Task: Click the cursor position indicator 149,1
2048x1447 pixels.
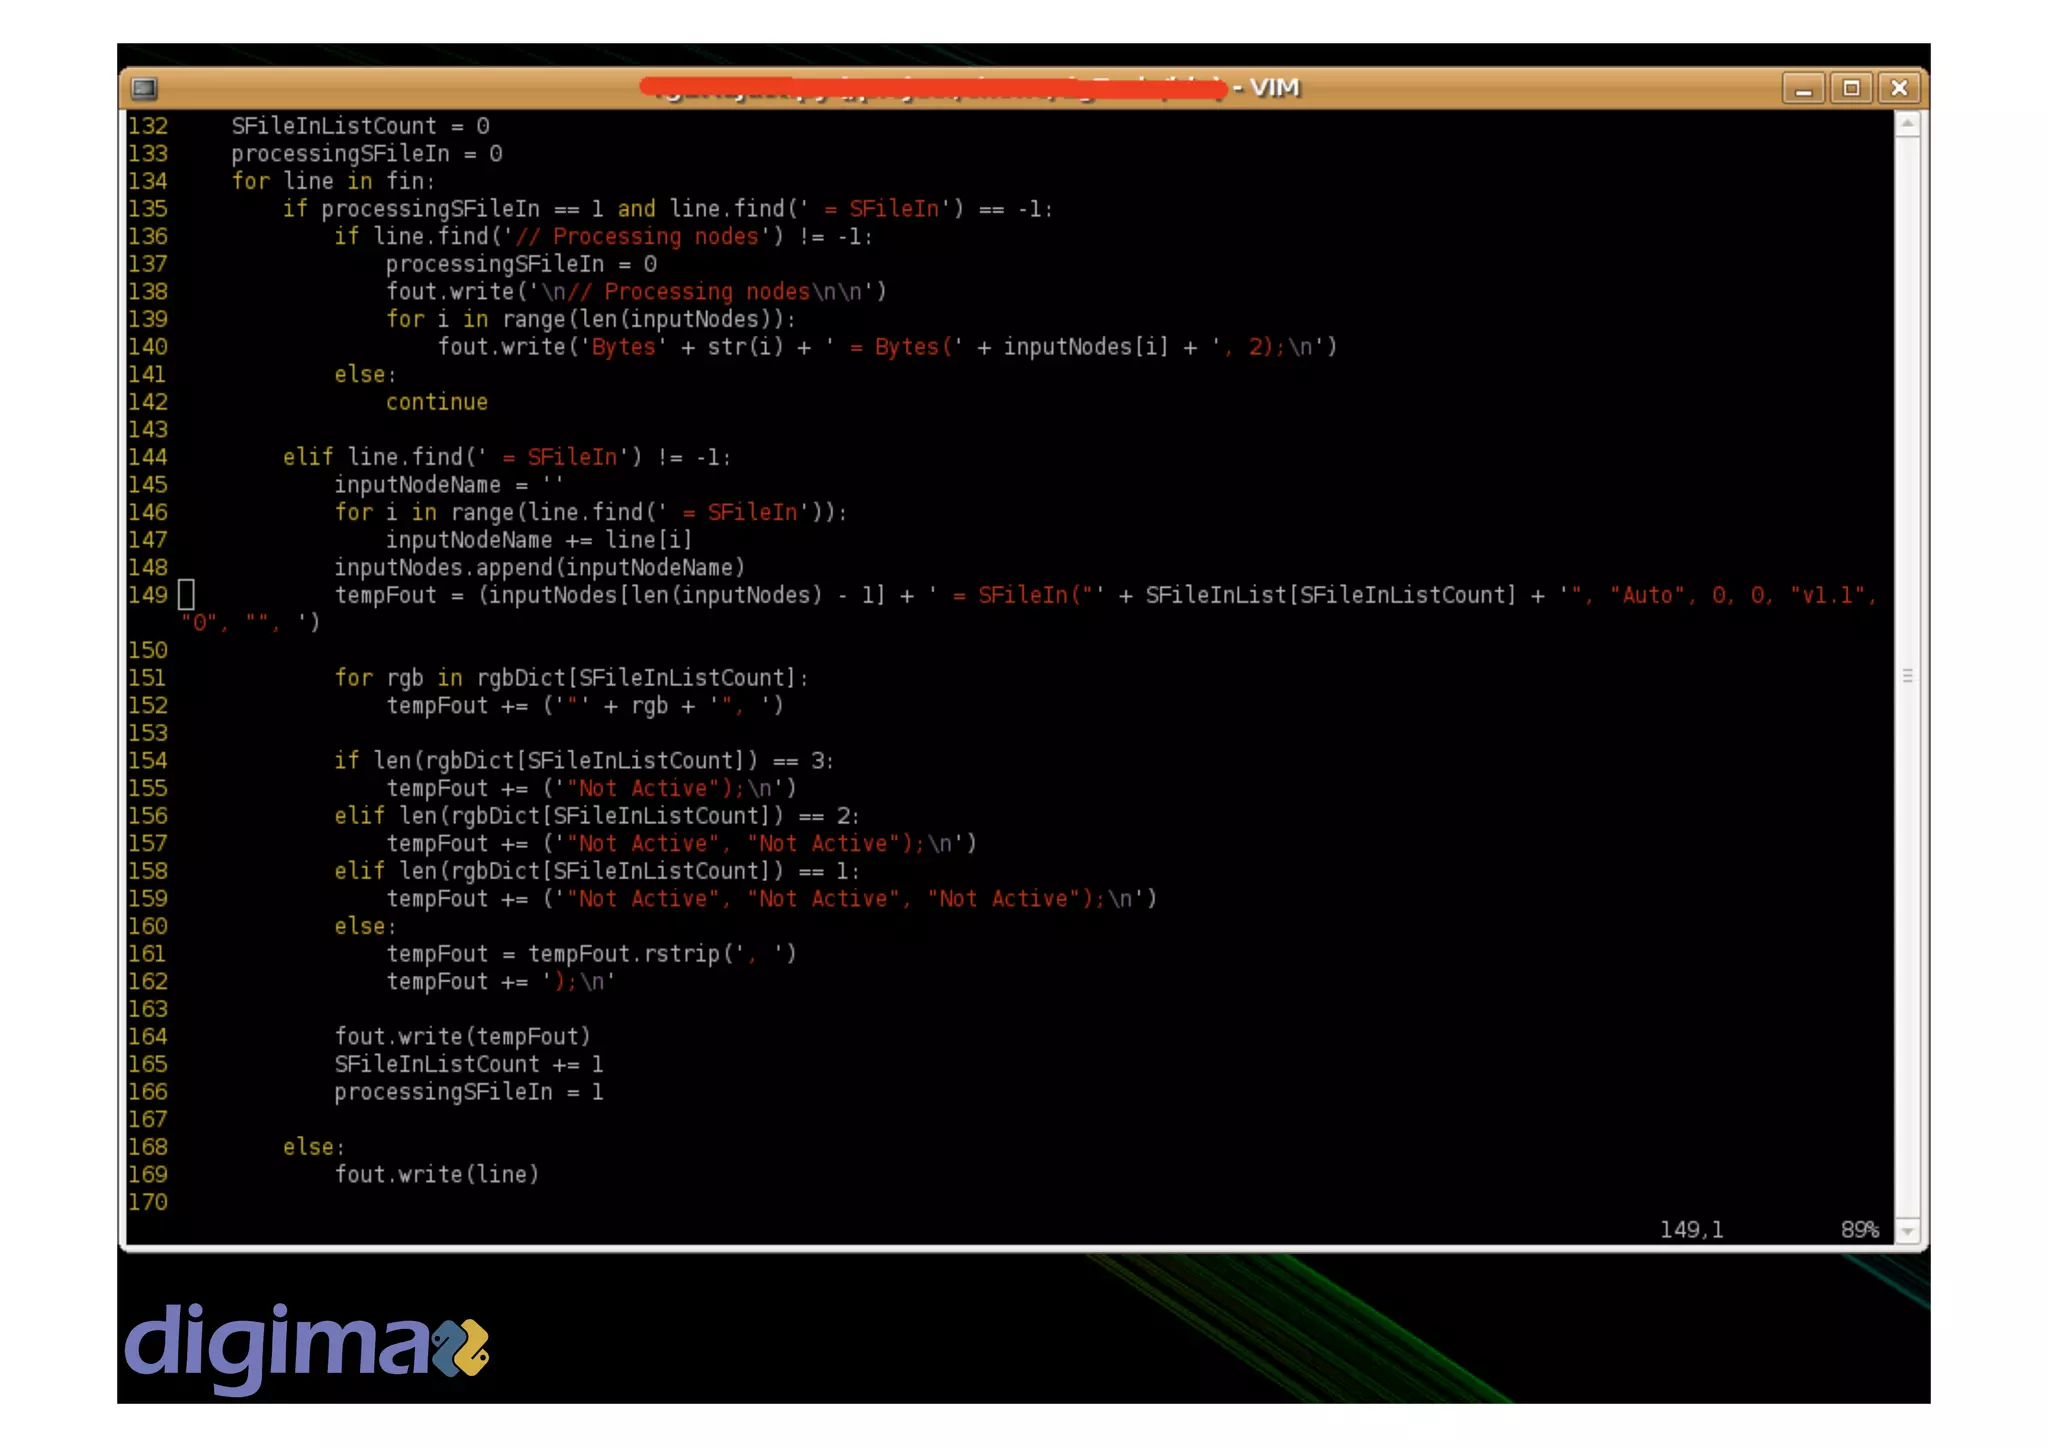Action: click(1691, 1230)
